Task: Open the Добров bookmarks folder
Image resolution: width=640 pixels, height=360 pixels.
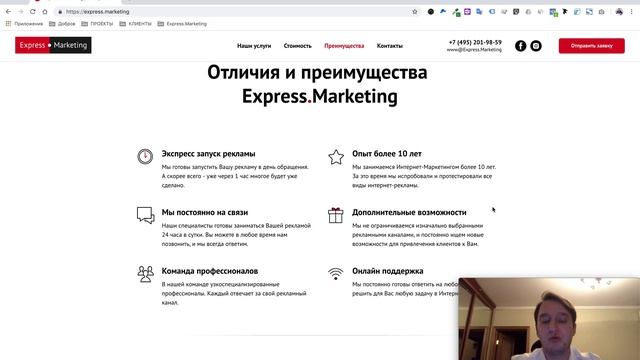Action: click(62, 24)
